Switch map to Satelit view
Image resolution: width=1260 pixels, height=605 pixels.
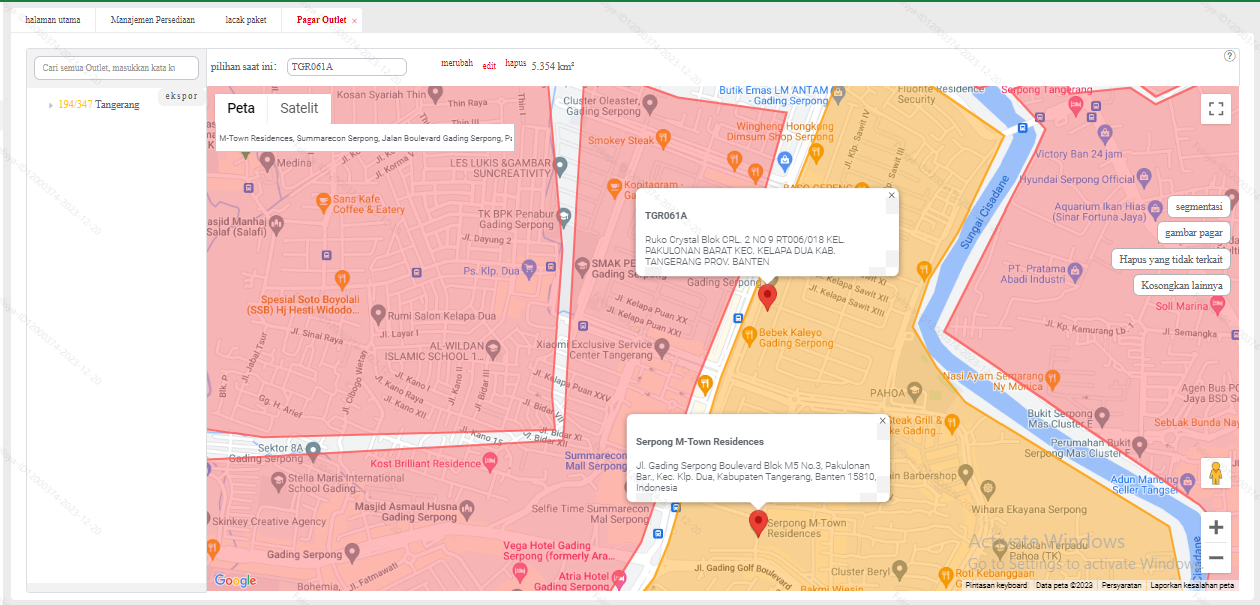pyautogui.click(x=299, y=109)
